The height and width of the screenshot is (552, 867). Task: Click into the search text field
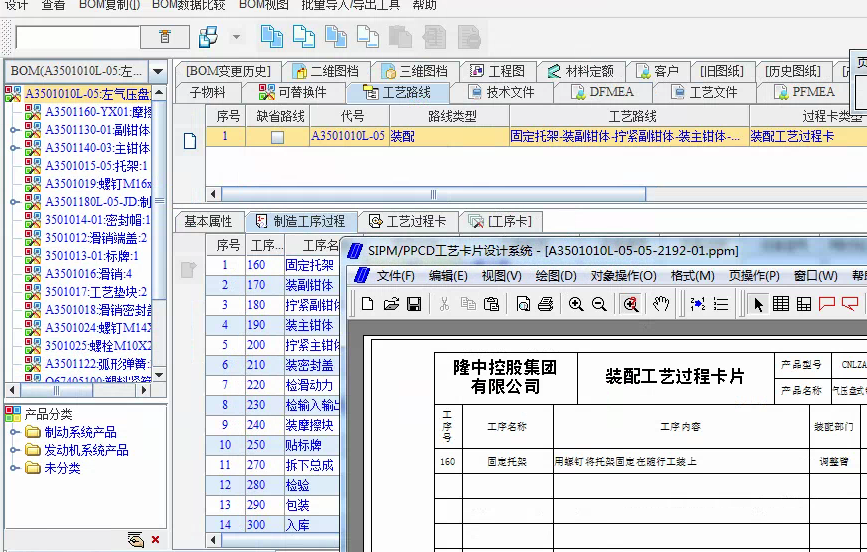pos(76,37)
